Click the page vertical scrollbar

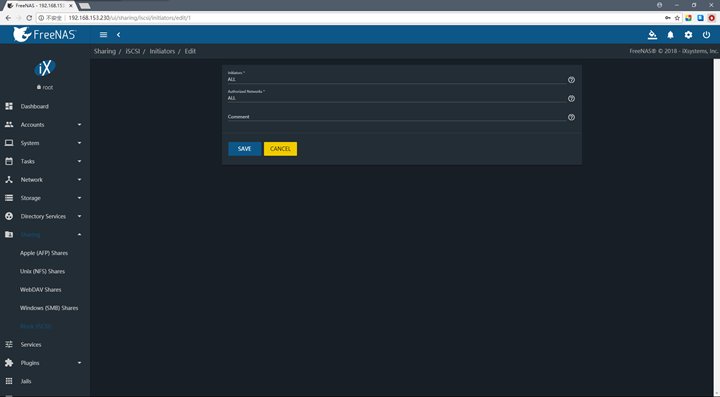pos(716,227)
